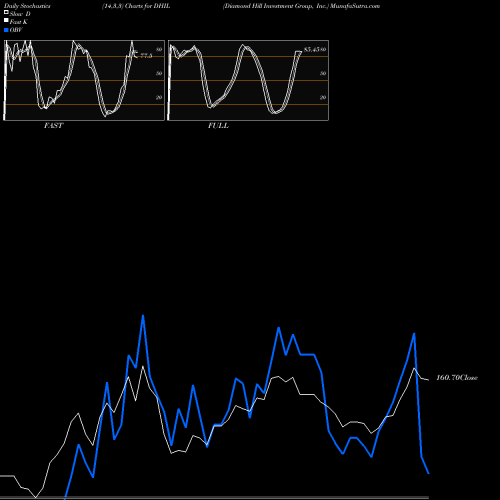The width and height of the screenshot is (500, 500).
Task: Click the 'Slow D' legend label
Action: [20, 14]
